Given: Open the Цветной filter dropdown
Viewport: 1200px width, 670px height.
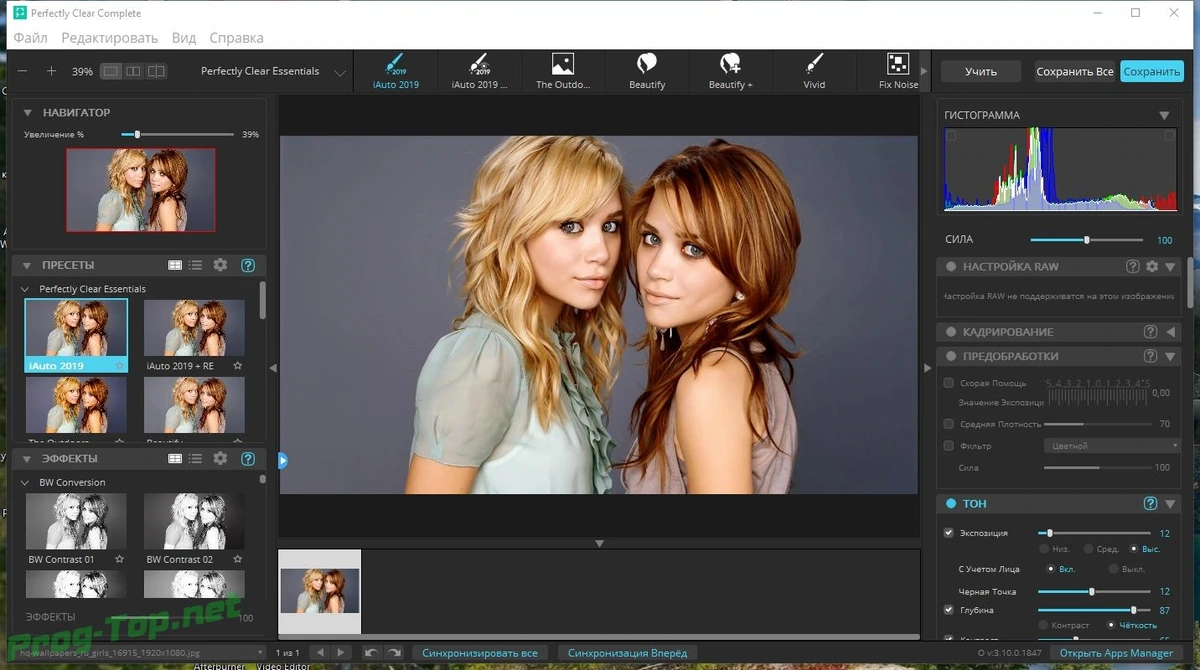Looking at the screenshot, I should click(x=1111, y=445).
